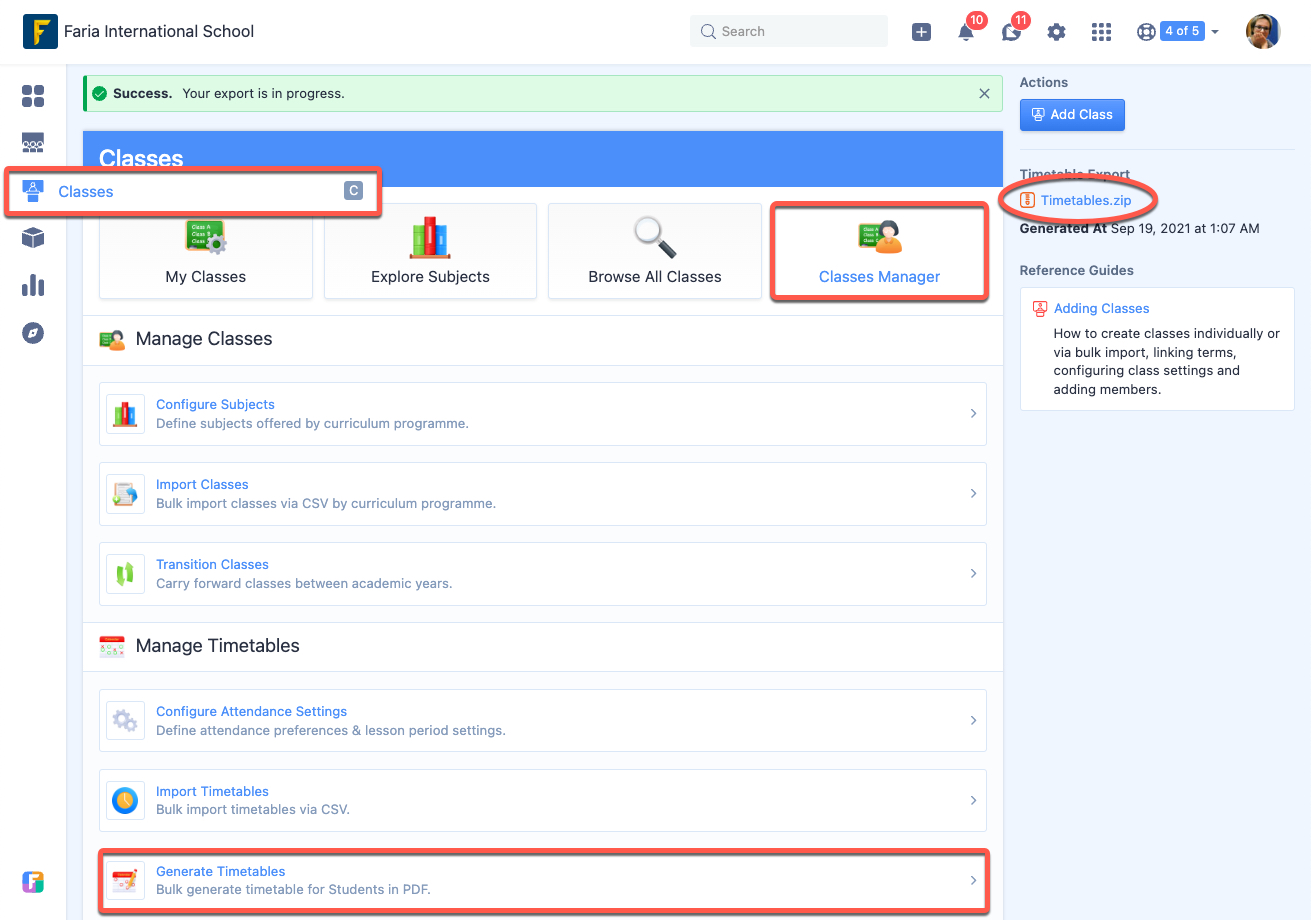This screenshot has width=1311, height=920.
Task: Dismiss the export success banner
Action: [984, 93]
